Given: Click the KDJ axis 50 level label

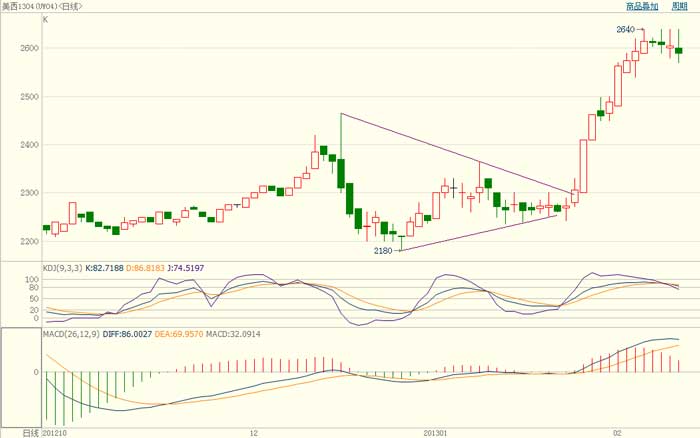Looking at the screenshot, I should click(x=35, y=299).
